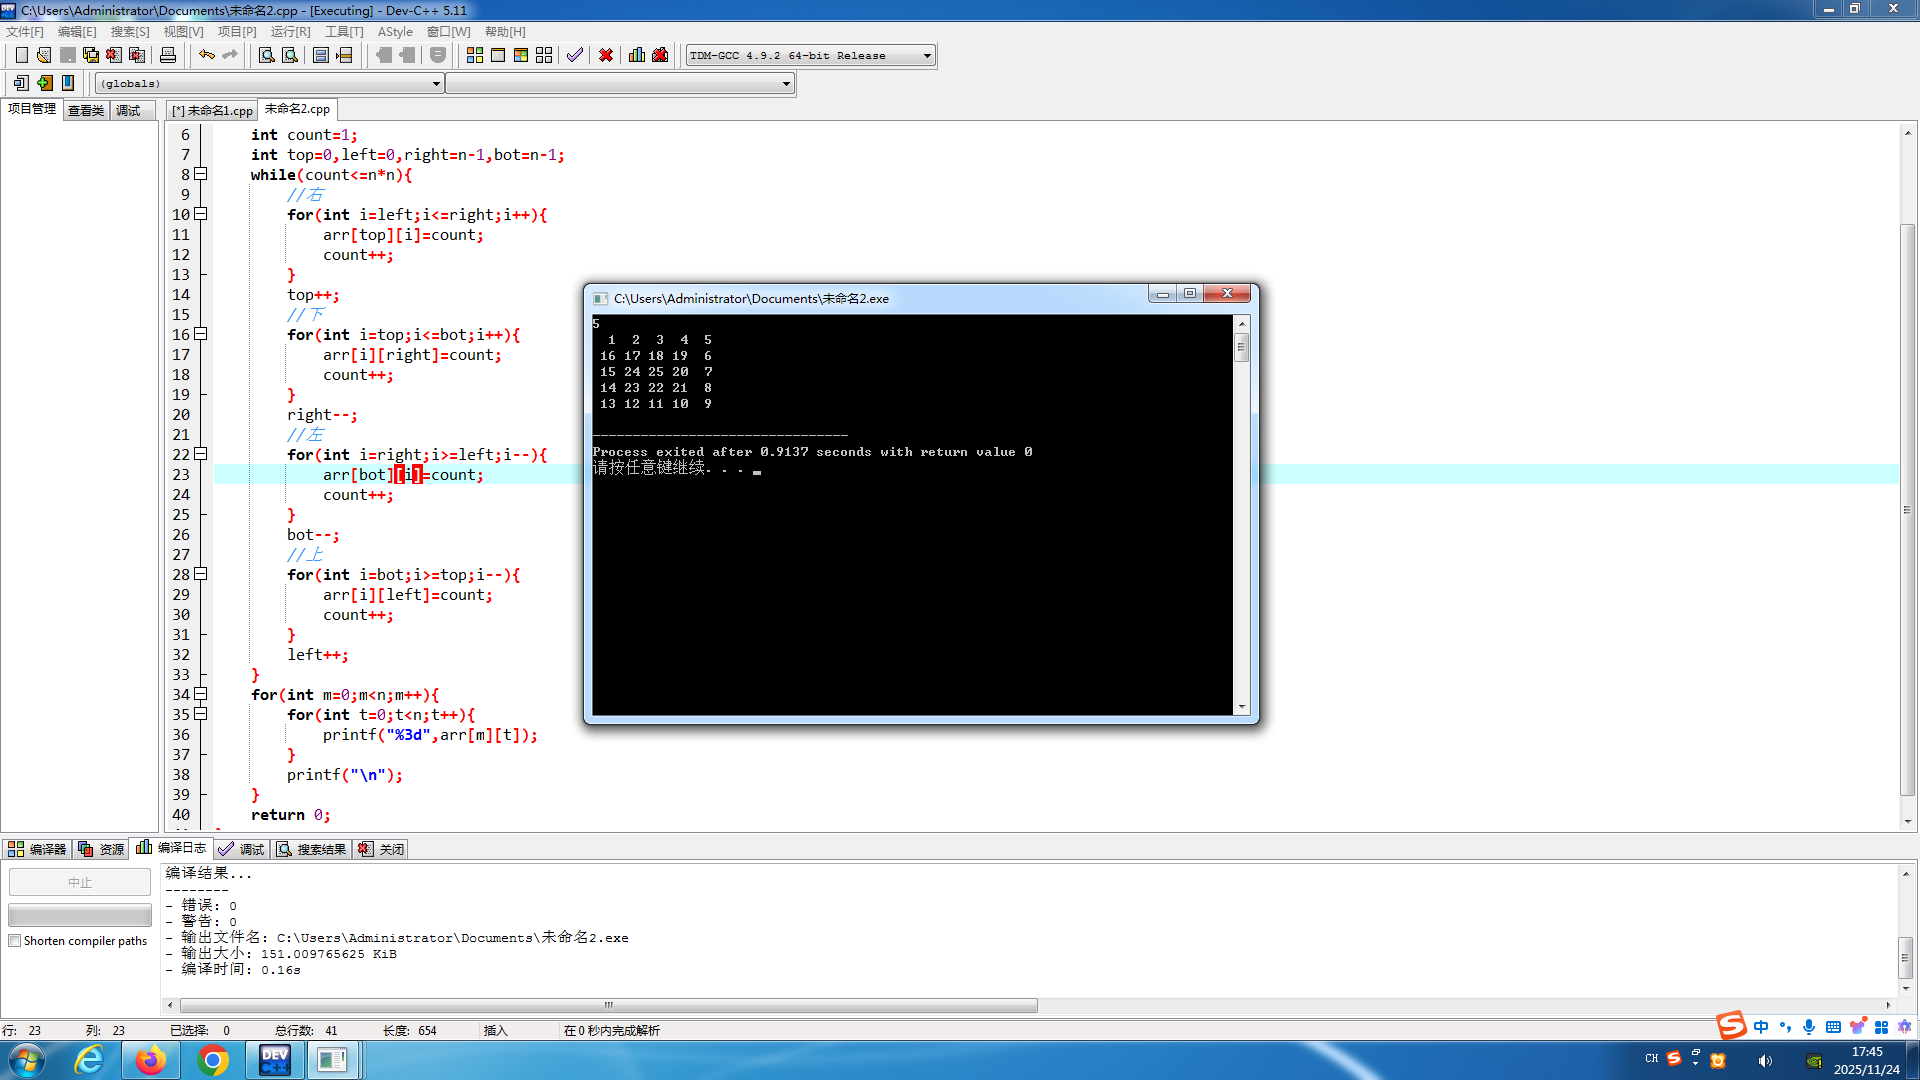
Task: Switch to the 未命名1.cpp editor tab
Action: pyautogui.click(x=213, y=110)
